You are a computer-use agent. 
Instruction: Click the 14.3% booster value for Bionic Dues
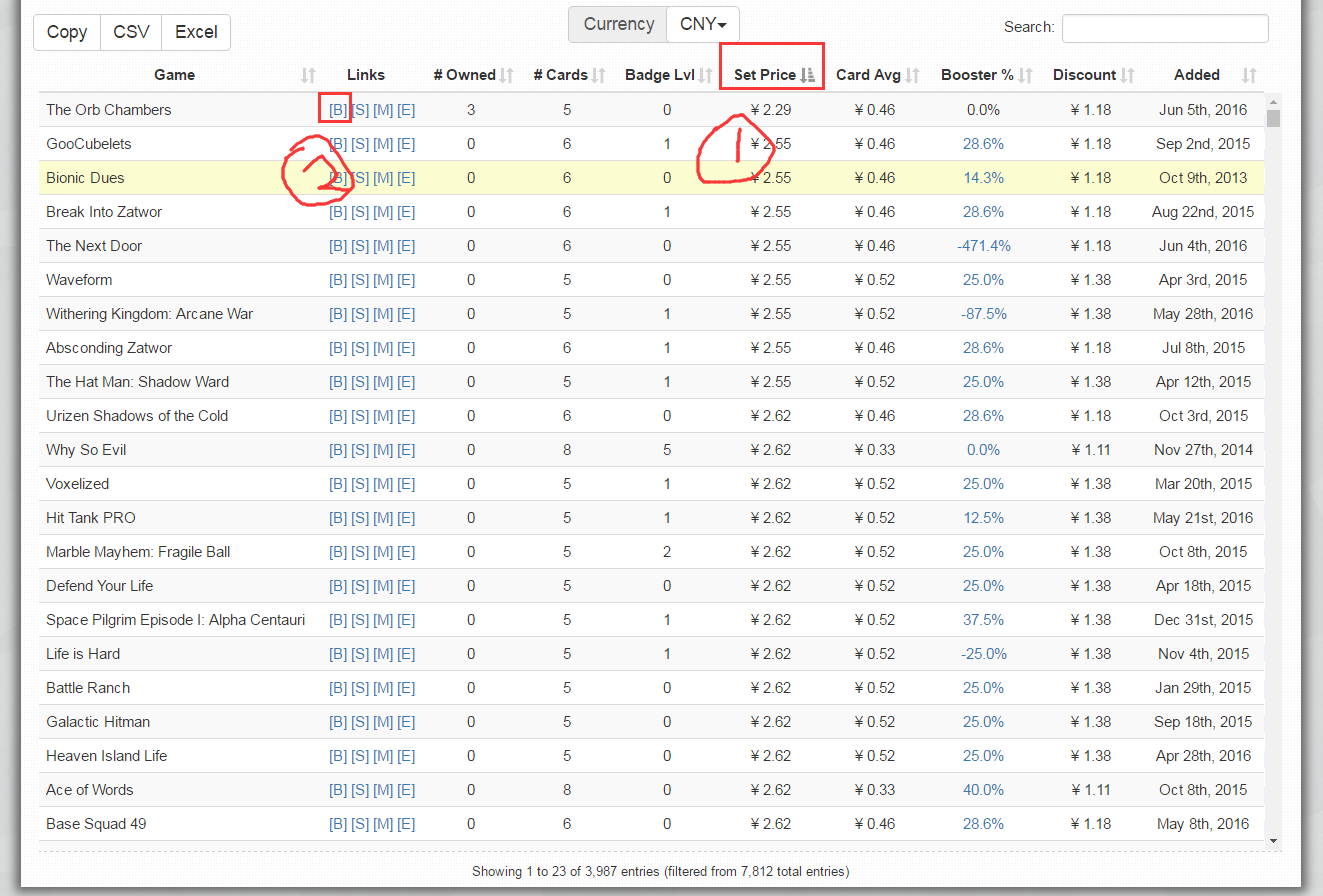coord(983,178)
